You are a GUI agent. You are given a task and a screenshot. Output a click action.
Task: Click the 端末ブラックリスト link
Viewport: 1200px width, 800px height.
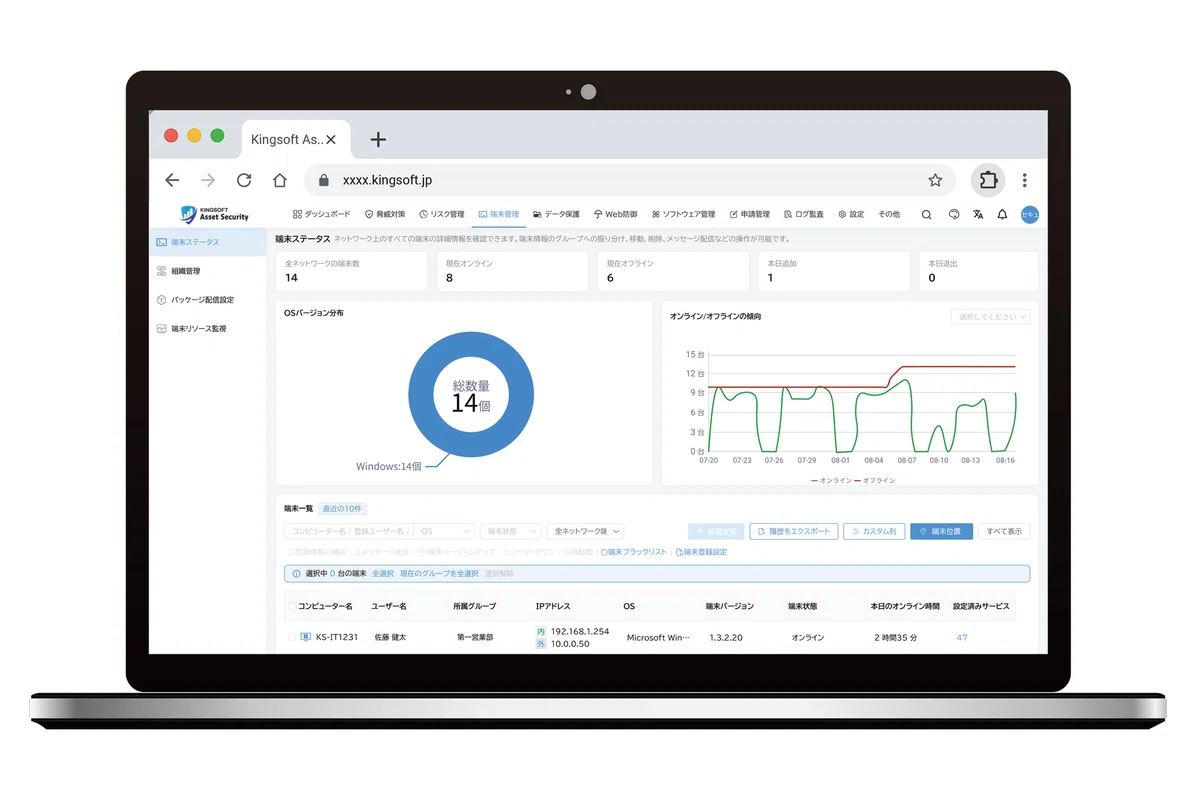634,552
